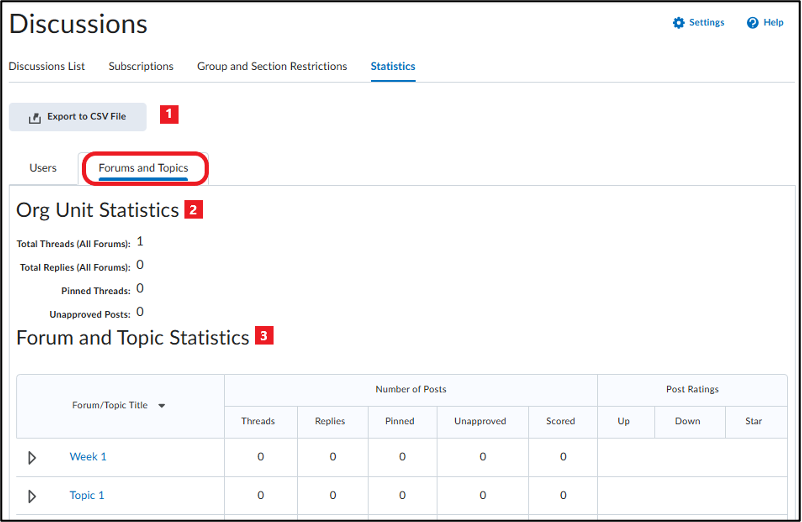Open the Subscriptions tab
The height and width of the screenshot is (522, 802).
[141, 66]
